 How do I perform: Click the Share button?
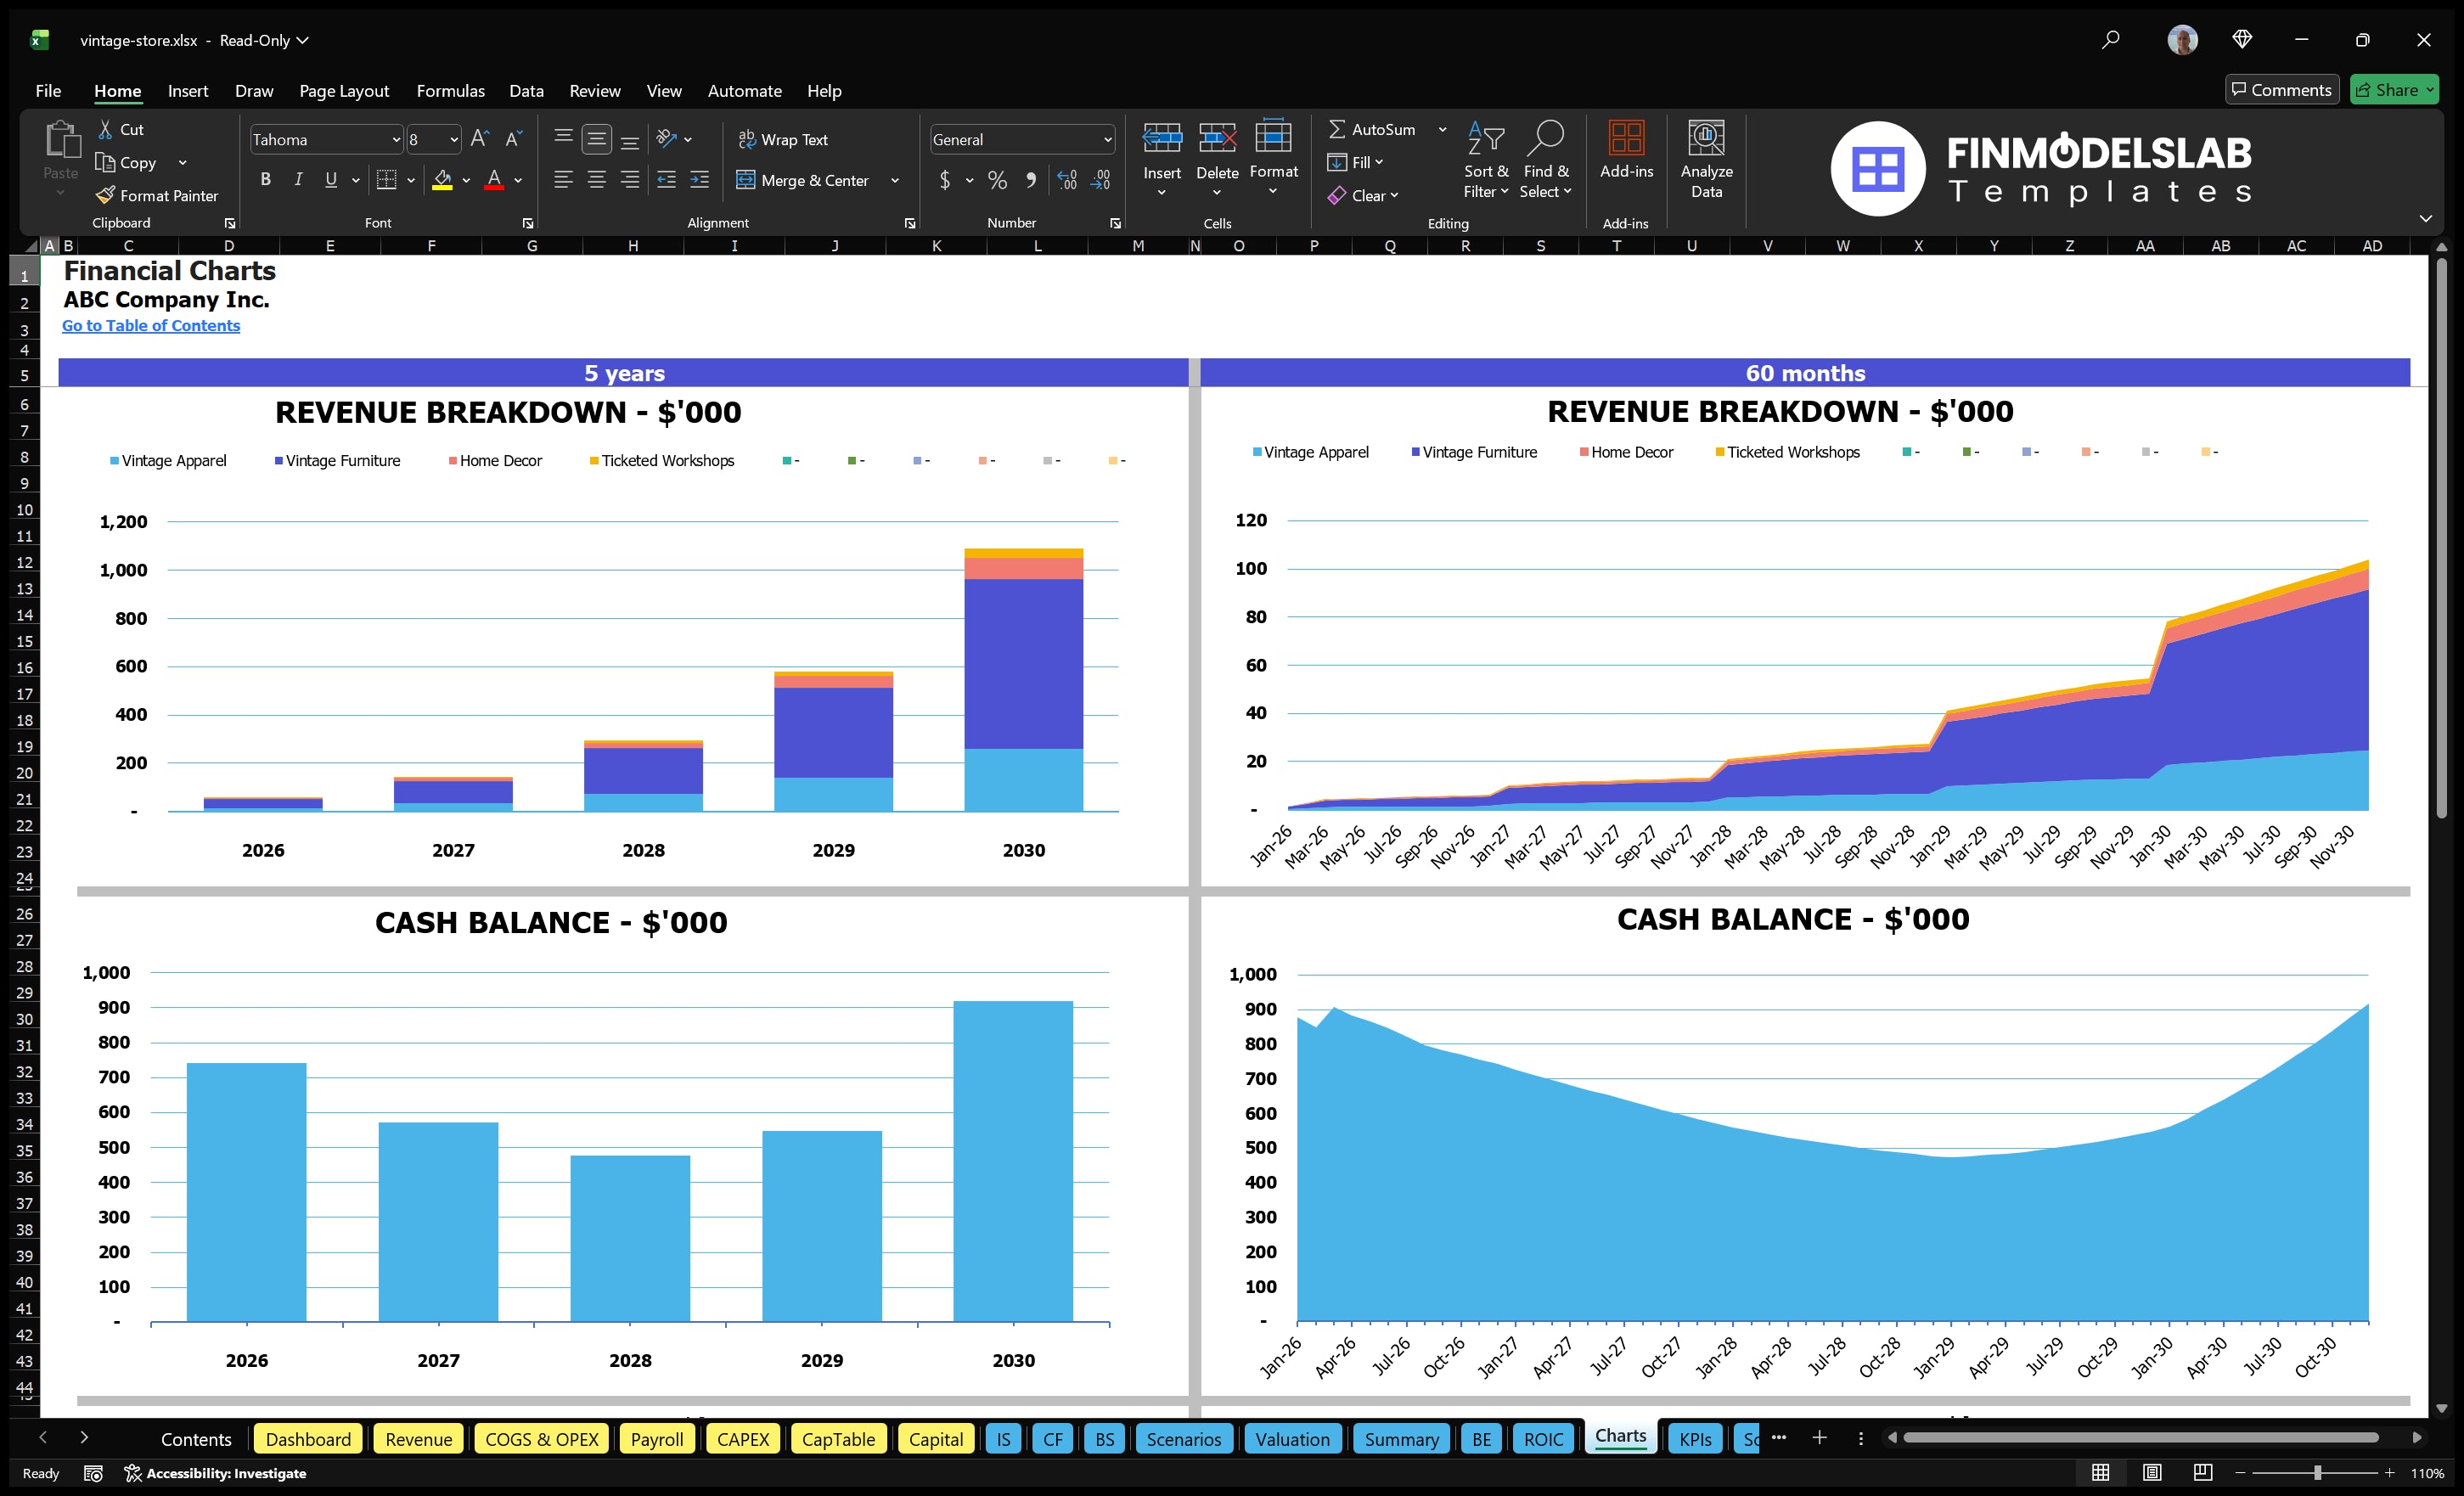point(2394,89)
